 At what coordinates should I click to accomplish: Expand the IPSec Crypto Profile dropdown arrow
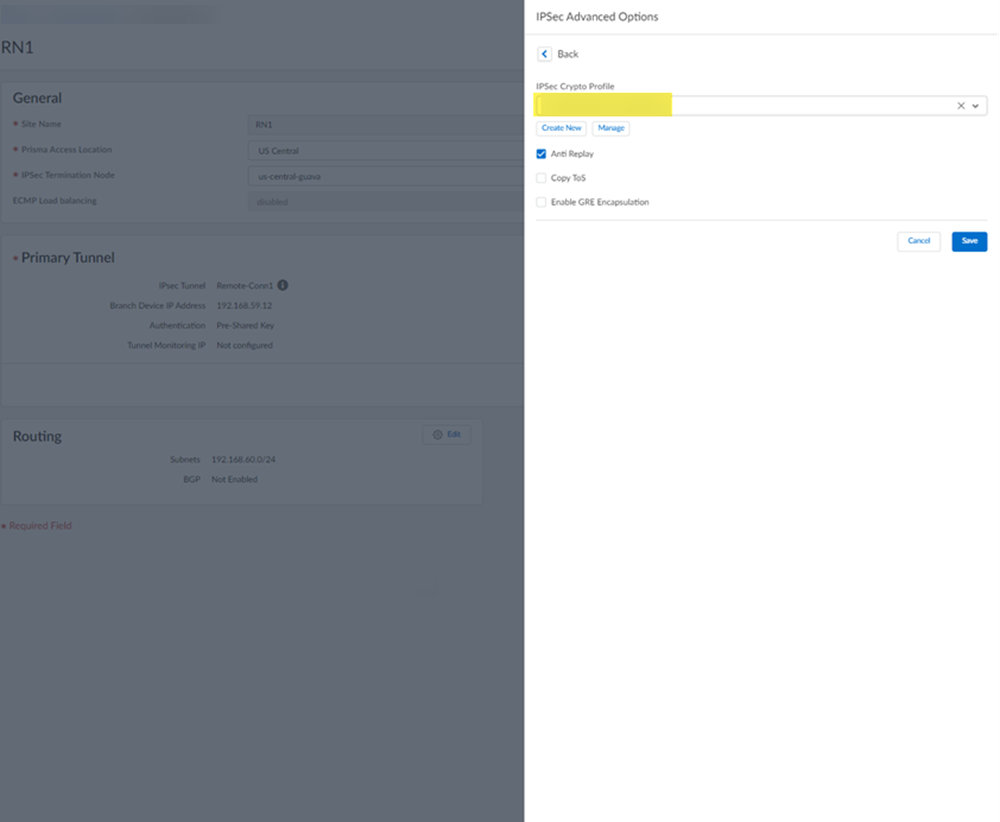click(x=975, y=106)
